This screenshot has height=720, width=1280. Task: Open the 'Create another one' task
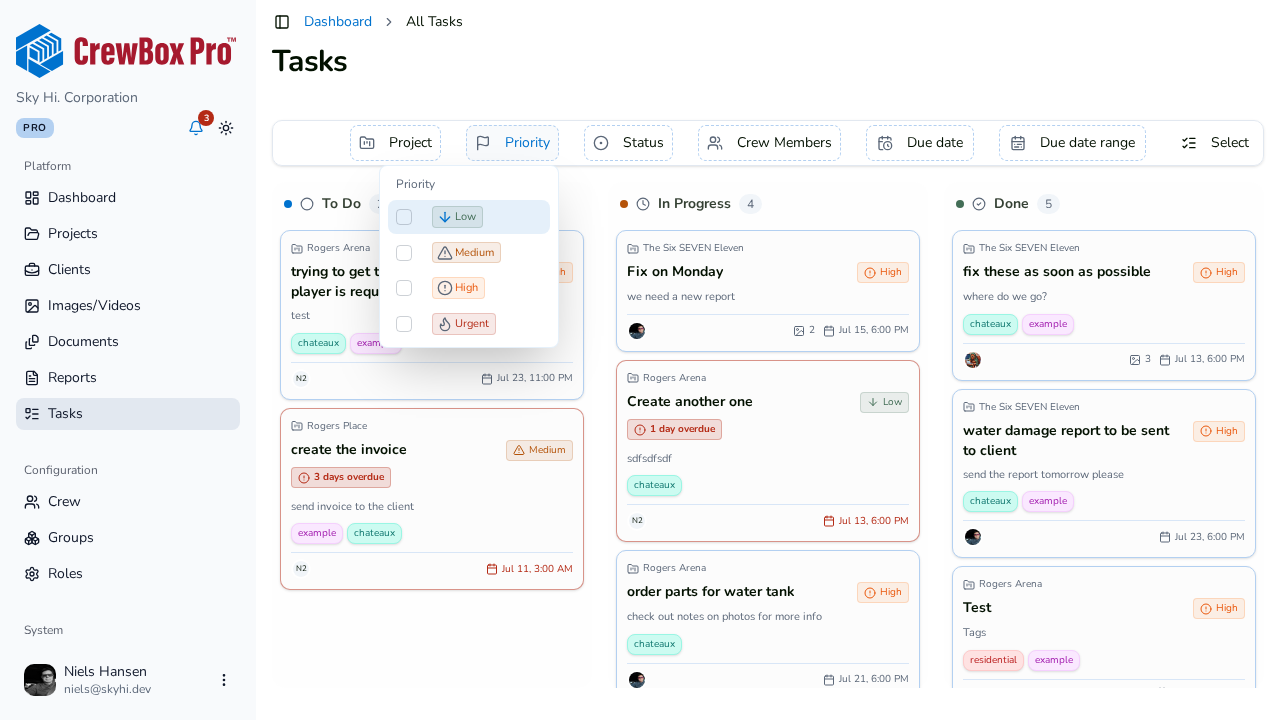690,402
